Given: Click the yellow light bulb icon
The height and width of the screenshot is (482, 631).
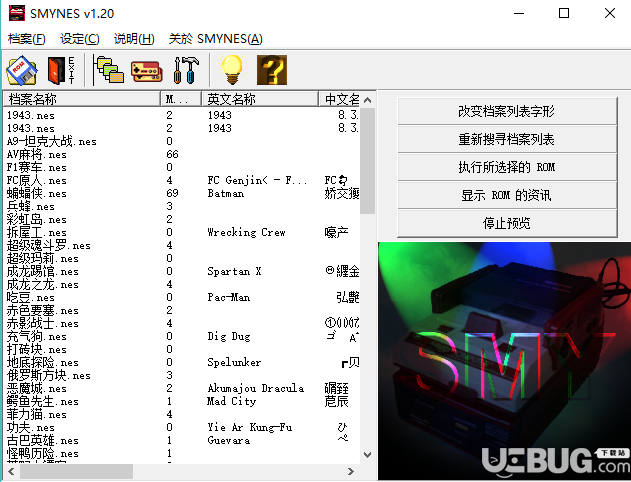Looking at the screenshot, I should click(232, 70).
